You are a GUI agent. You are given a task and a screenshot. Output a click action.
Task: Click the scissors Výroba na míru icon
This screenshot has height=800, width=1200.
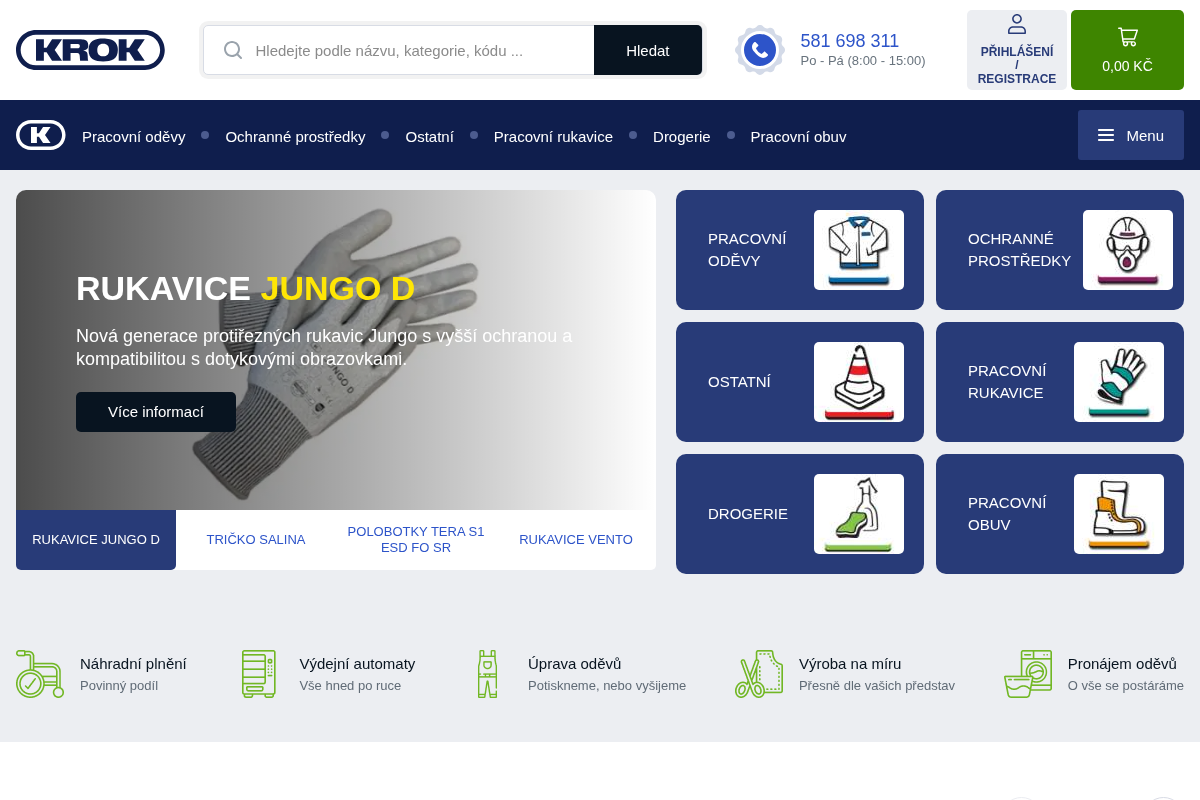coord(759,674)
